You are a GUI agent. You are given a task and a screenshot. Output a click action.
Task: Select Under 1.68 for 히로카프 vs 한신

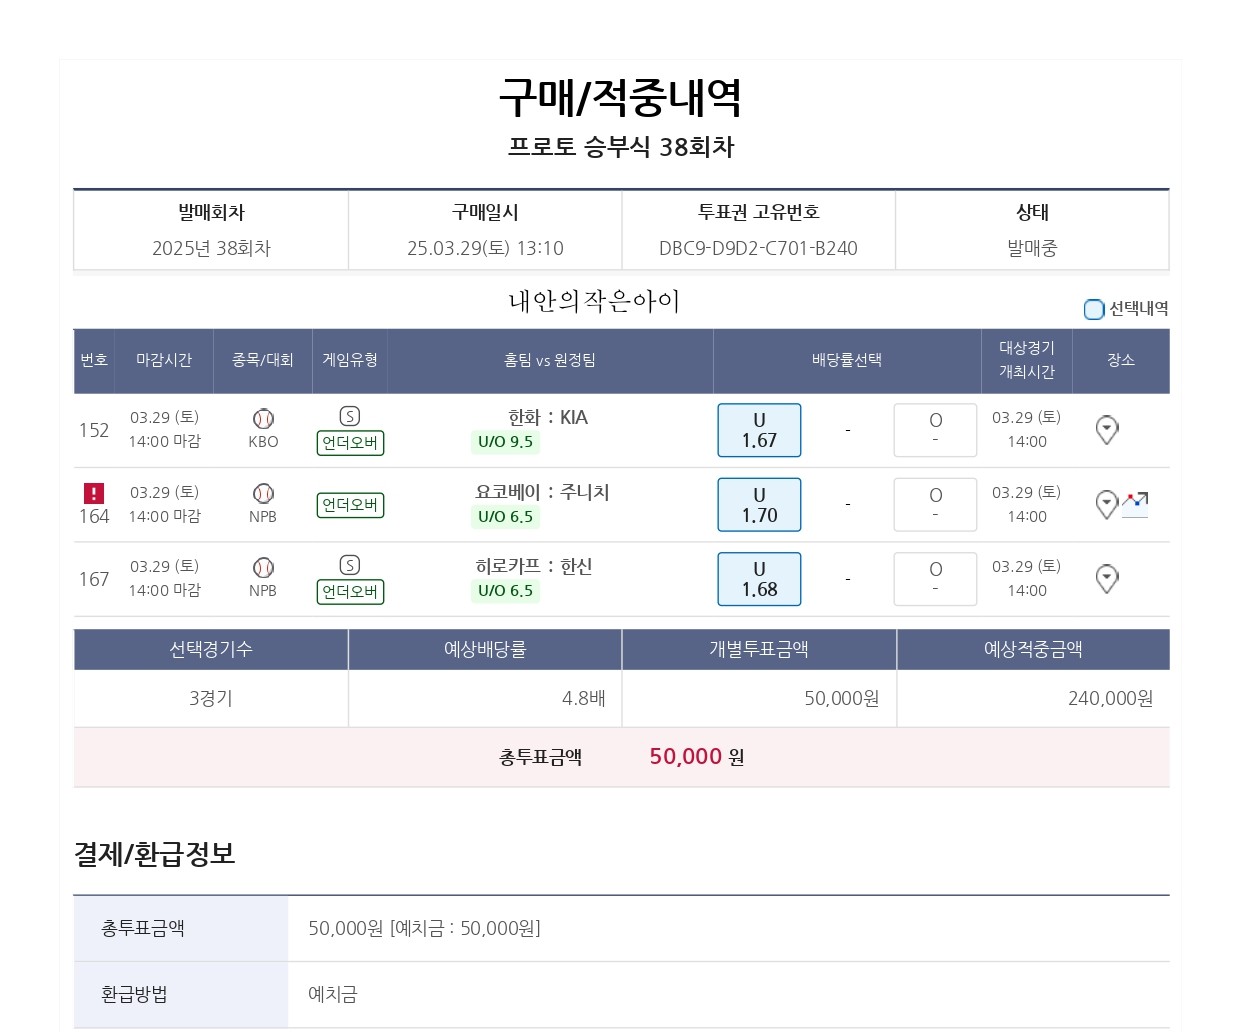tap(759, 579)
